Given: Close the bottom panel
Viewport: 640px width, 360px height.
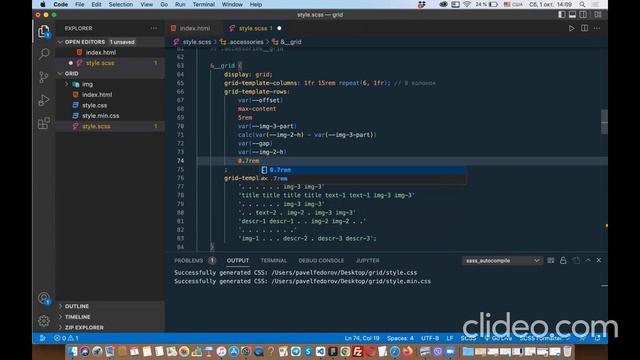Looking at the screenshot, I should point(599,260).
